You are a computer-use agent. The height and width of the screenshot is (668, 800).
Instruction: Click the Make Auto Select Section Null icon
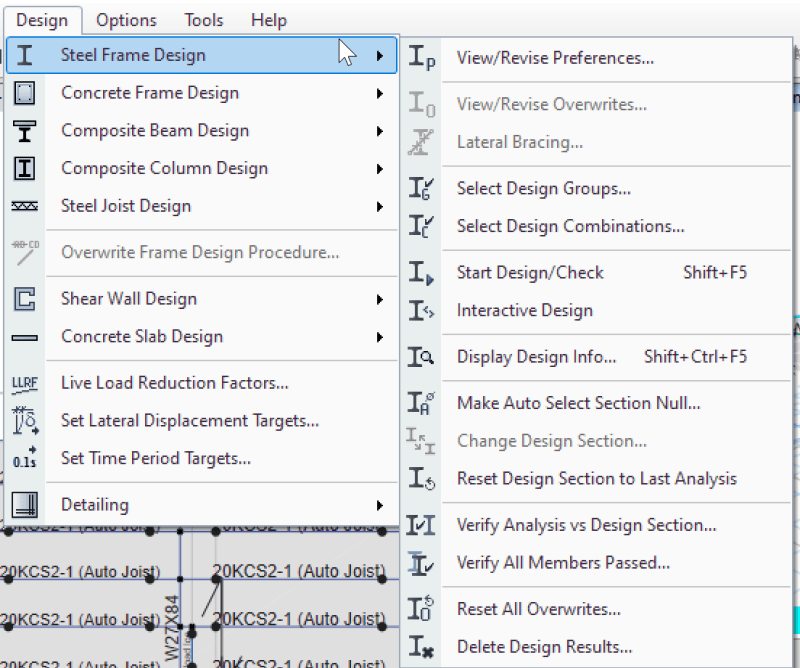(421, 403)
